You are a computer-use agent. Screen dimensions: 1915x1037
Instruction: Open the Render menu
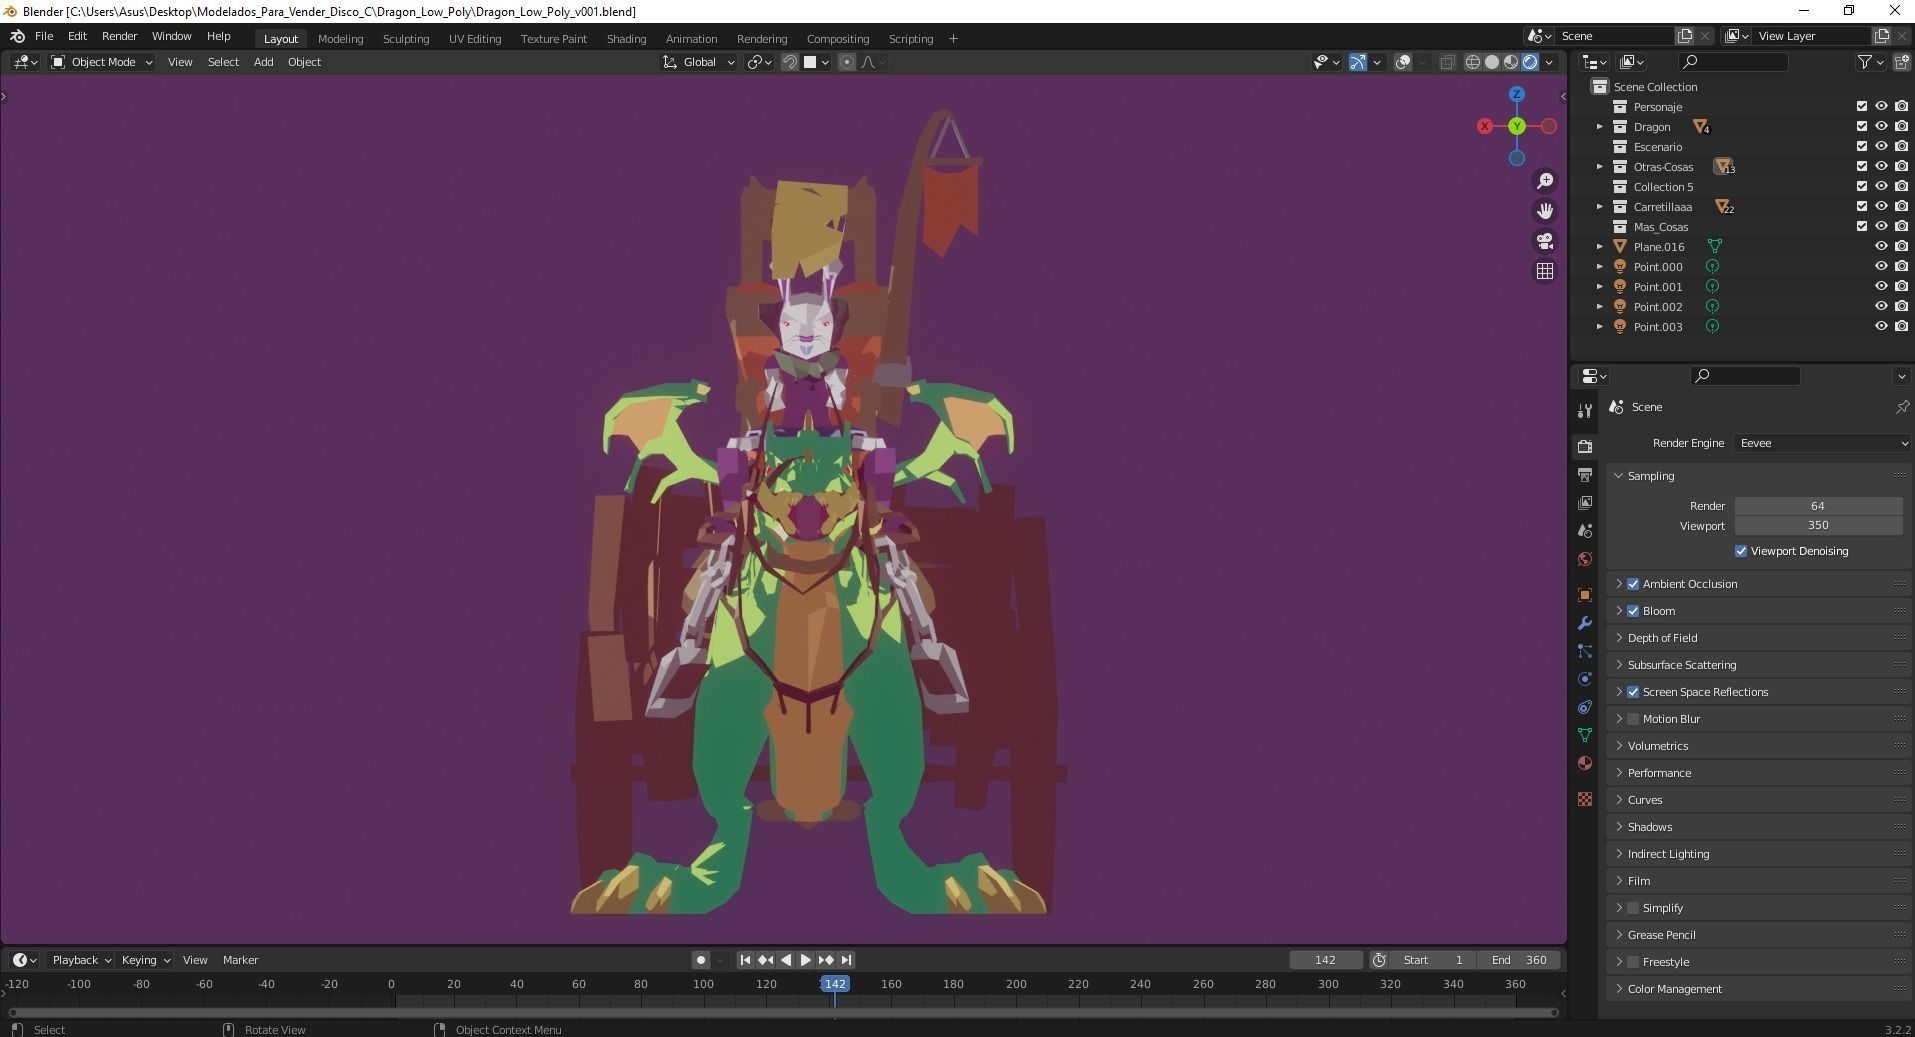[119, 36]
